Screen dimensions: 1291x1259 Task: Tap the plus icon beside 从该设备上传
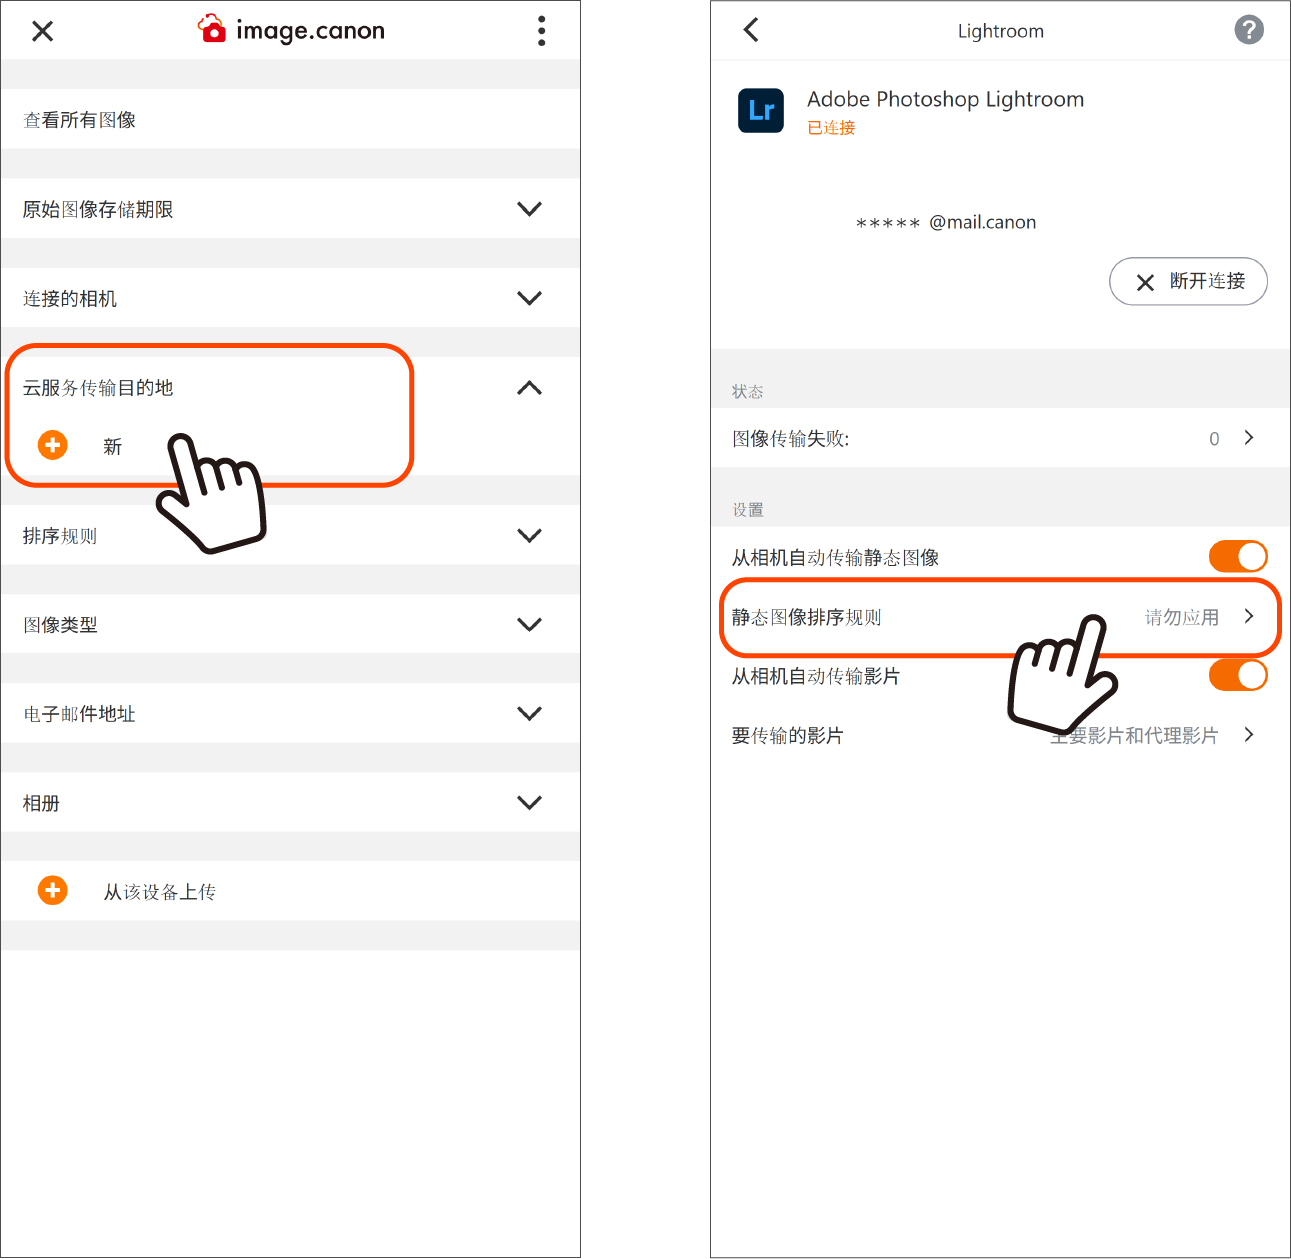[x=53, y=890]
